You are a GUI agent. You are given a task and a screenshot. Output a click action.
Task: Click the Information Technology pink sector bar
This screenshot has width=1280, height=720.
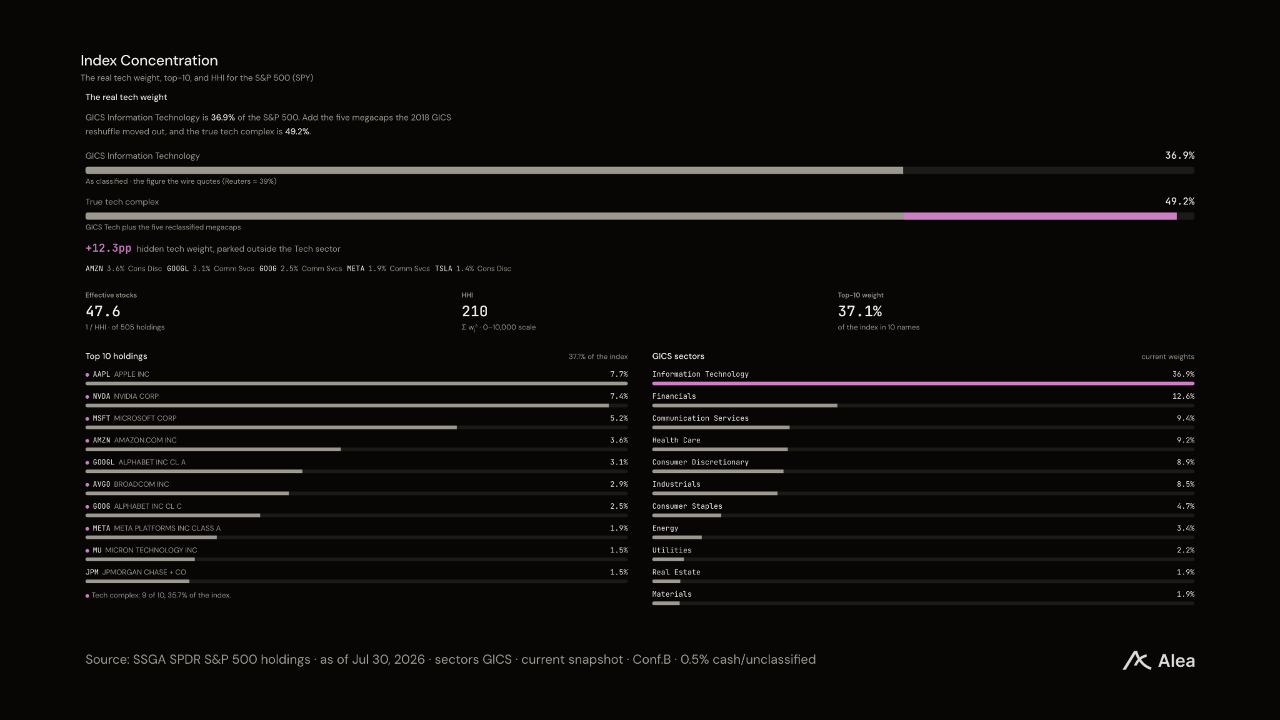tap(923, 383)
